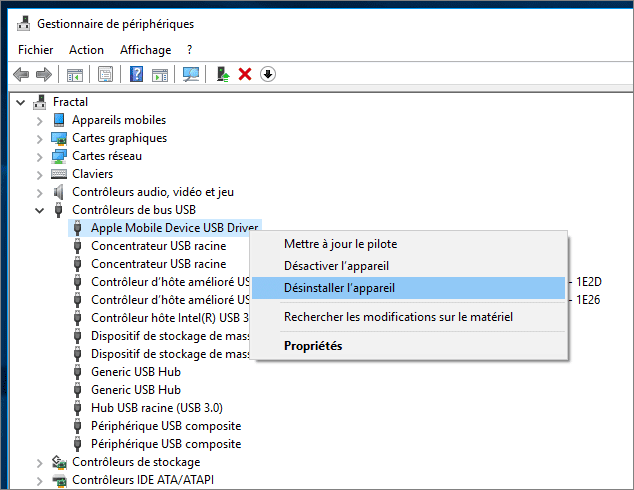Viewport: 634px width, 490px height.
Task: Open Help via blue question mark icon
Action: click(136, 74)
